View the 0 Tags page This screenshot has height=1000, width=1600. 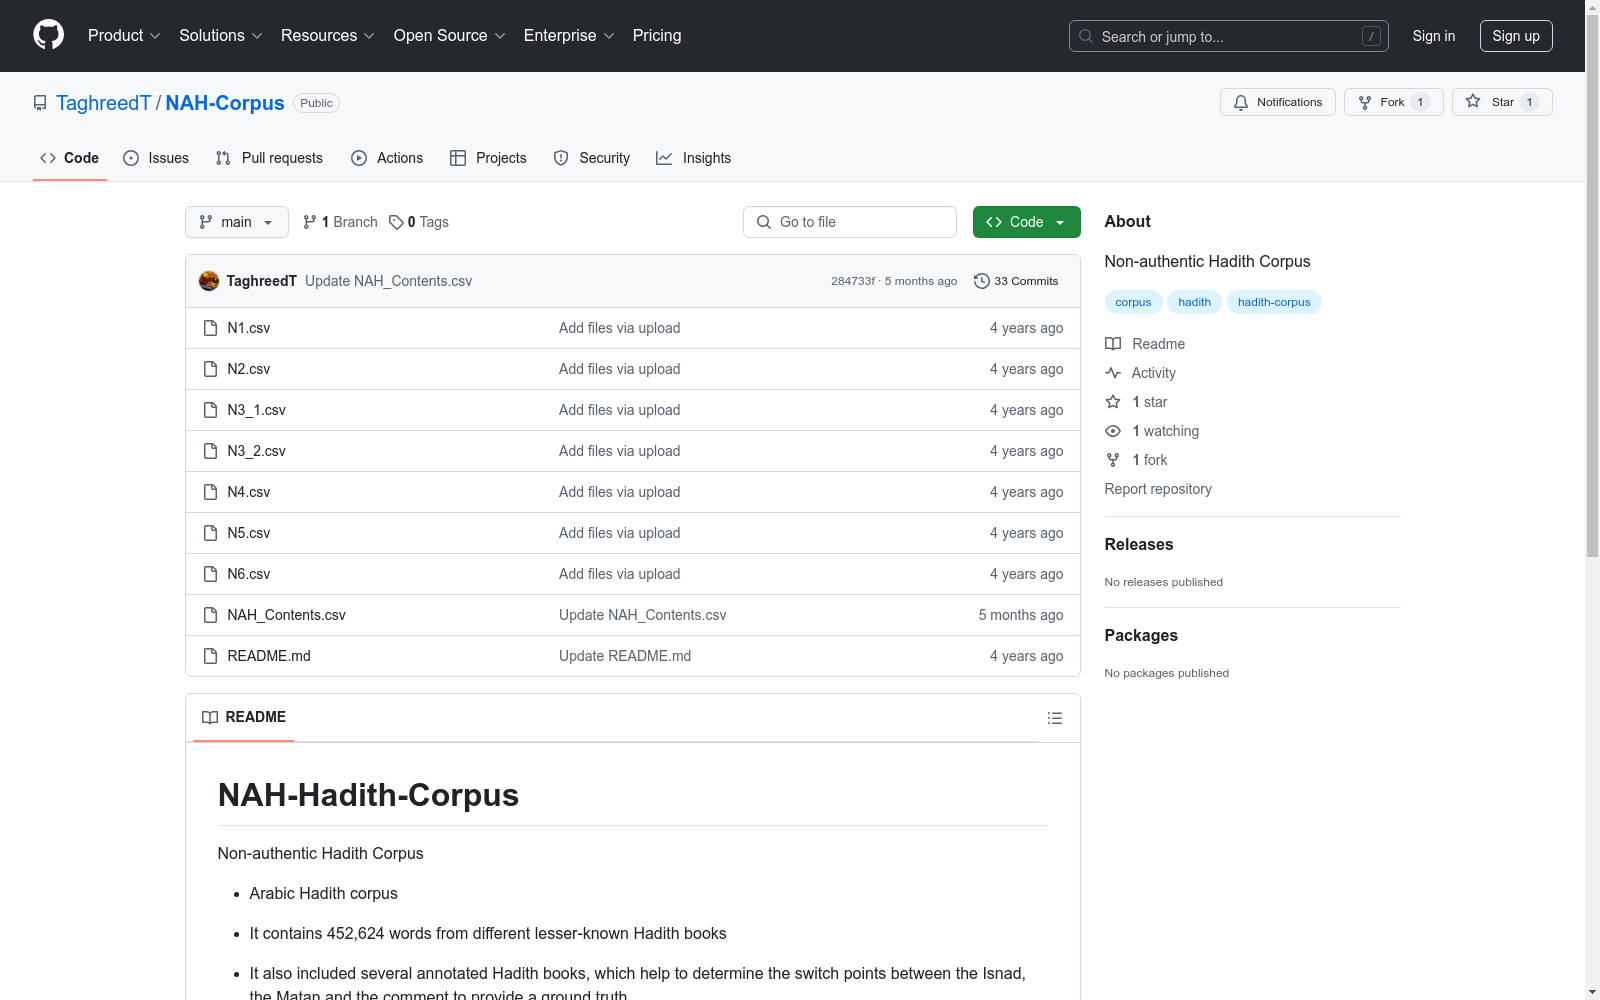click(x=419, y=222)
